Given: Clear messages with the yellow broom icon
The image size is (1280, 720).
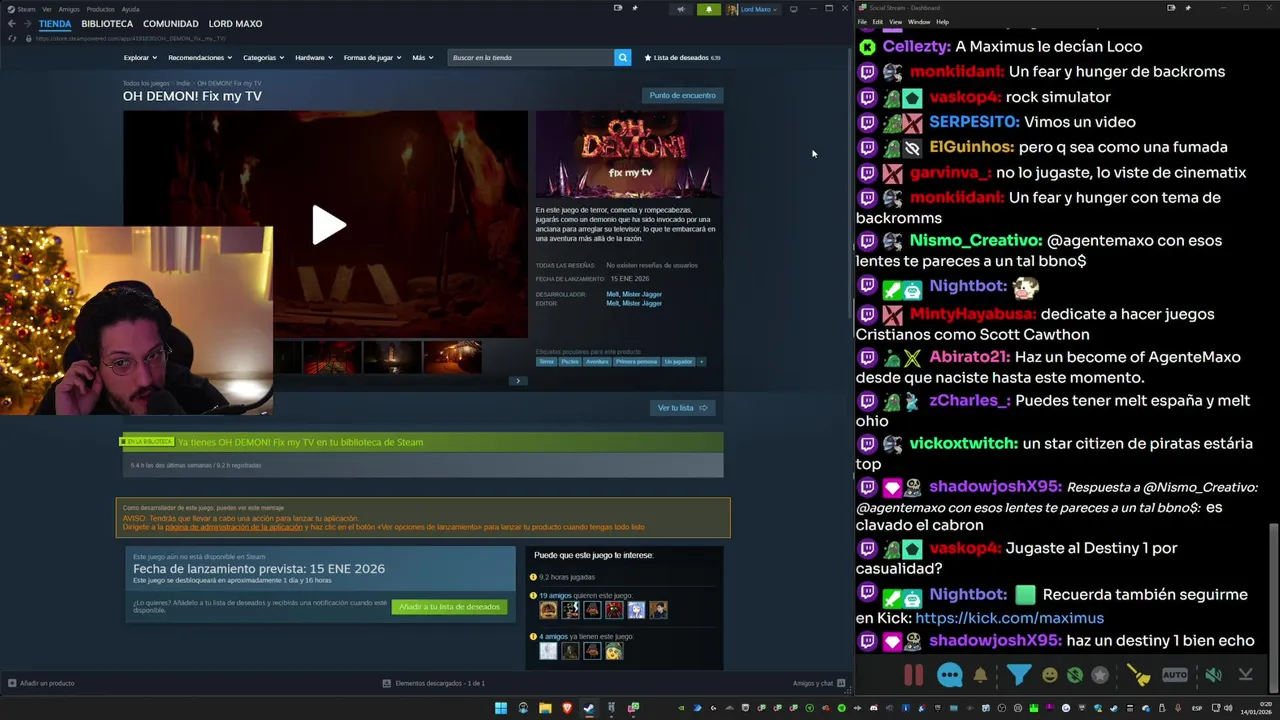Looking at the screenshot, I should 1139,675.
